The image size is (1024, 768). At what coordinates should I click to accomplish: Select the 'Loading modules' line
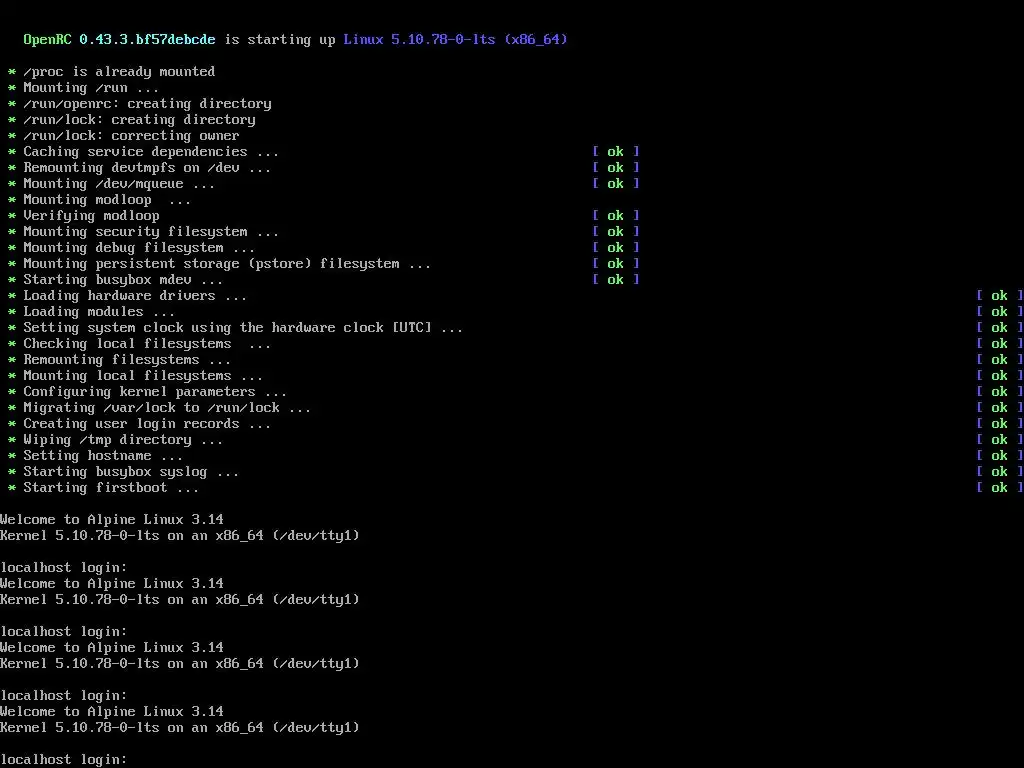tap(99, 312)
